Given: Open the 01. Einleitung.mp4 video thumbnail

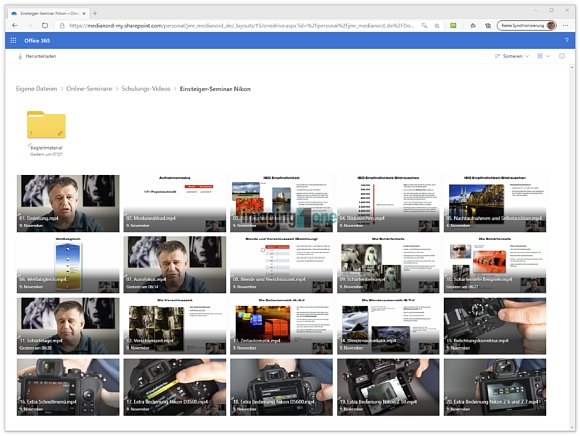Looking at the screenshot, I should click(x=68, y=203).
